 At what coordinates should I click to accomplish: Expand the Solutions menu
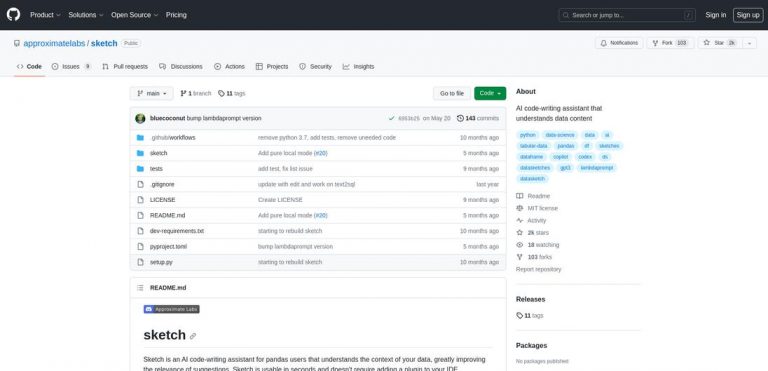[86, 15]
